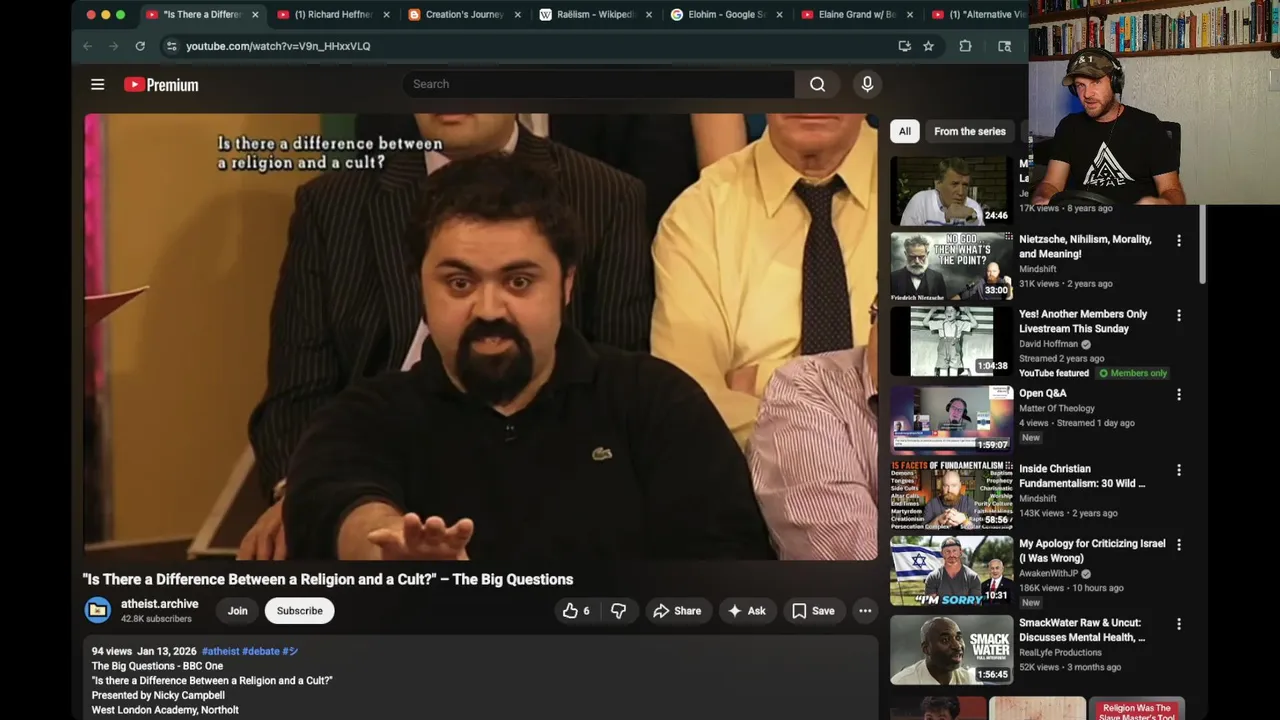The width and height of the screenshot is (1280, 720).
Task: Click the video title text
Action: pos(328,579)
